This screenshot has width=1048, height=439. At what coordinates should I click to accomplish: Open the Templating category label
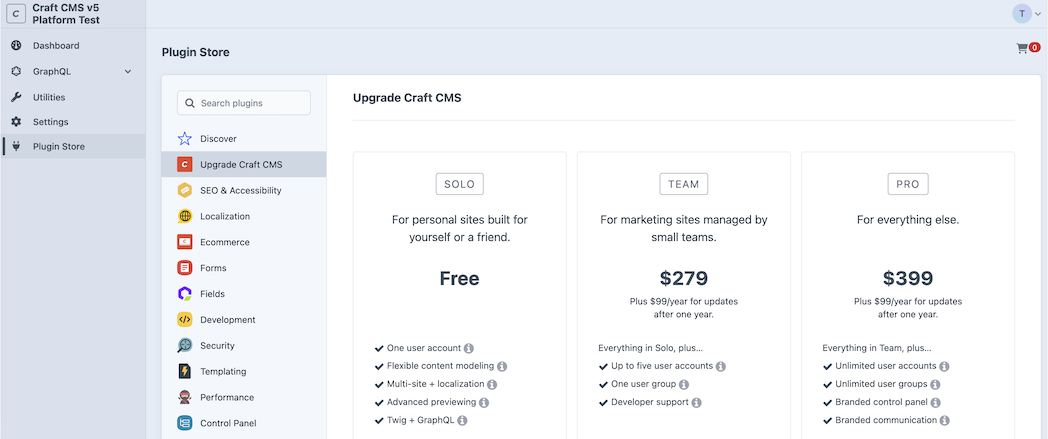point(223,372)
